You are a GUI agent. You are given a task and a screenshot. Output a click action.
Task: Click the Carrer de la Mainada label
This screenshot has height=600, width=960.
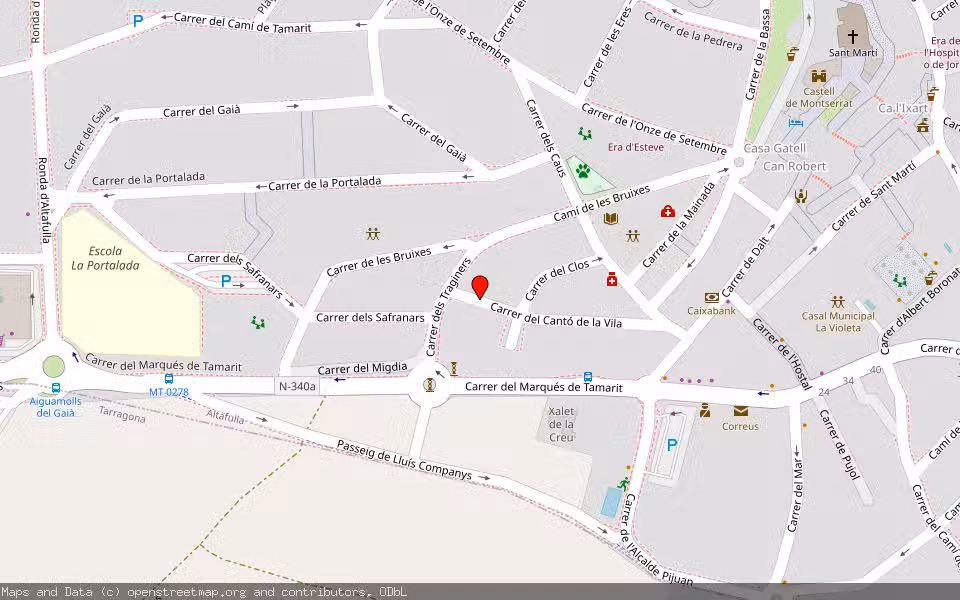(678, 225)
